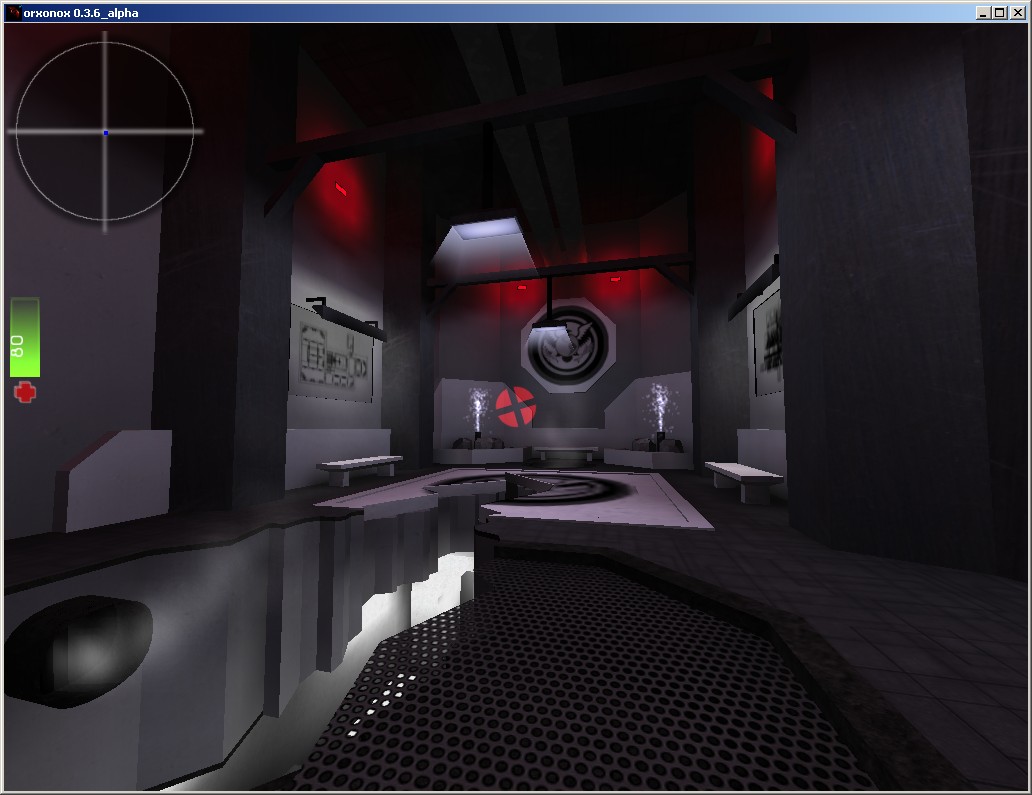This screenshot has height=795, width=1032.
Task: Click the orxonox 0.3.6_alpha window title
Action: click(81, 13)
